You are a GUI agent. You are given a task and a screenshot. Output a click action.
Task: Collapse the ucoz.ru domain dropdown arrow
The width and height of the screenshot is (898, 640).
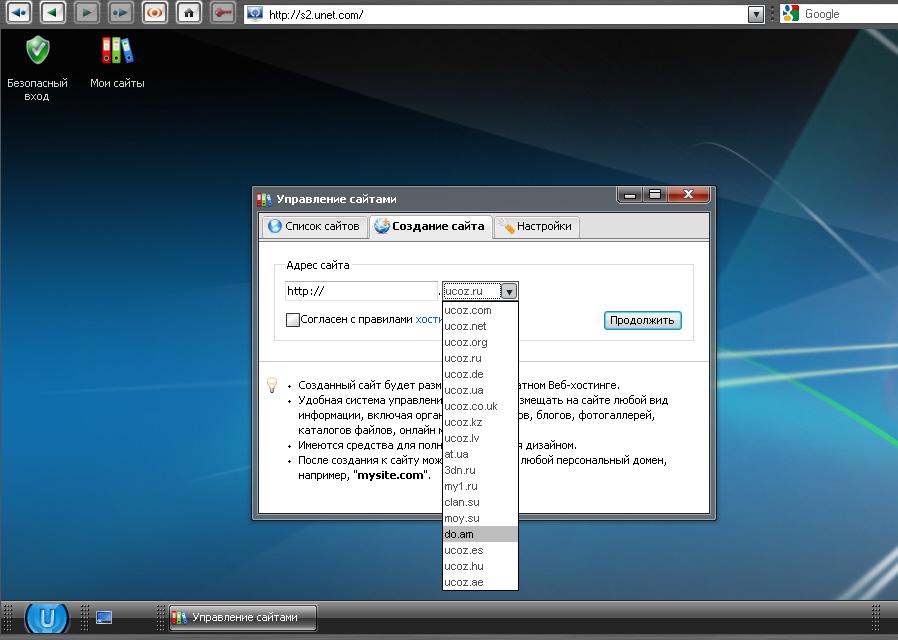coord(509,291)
